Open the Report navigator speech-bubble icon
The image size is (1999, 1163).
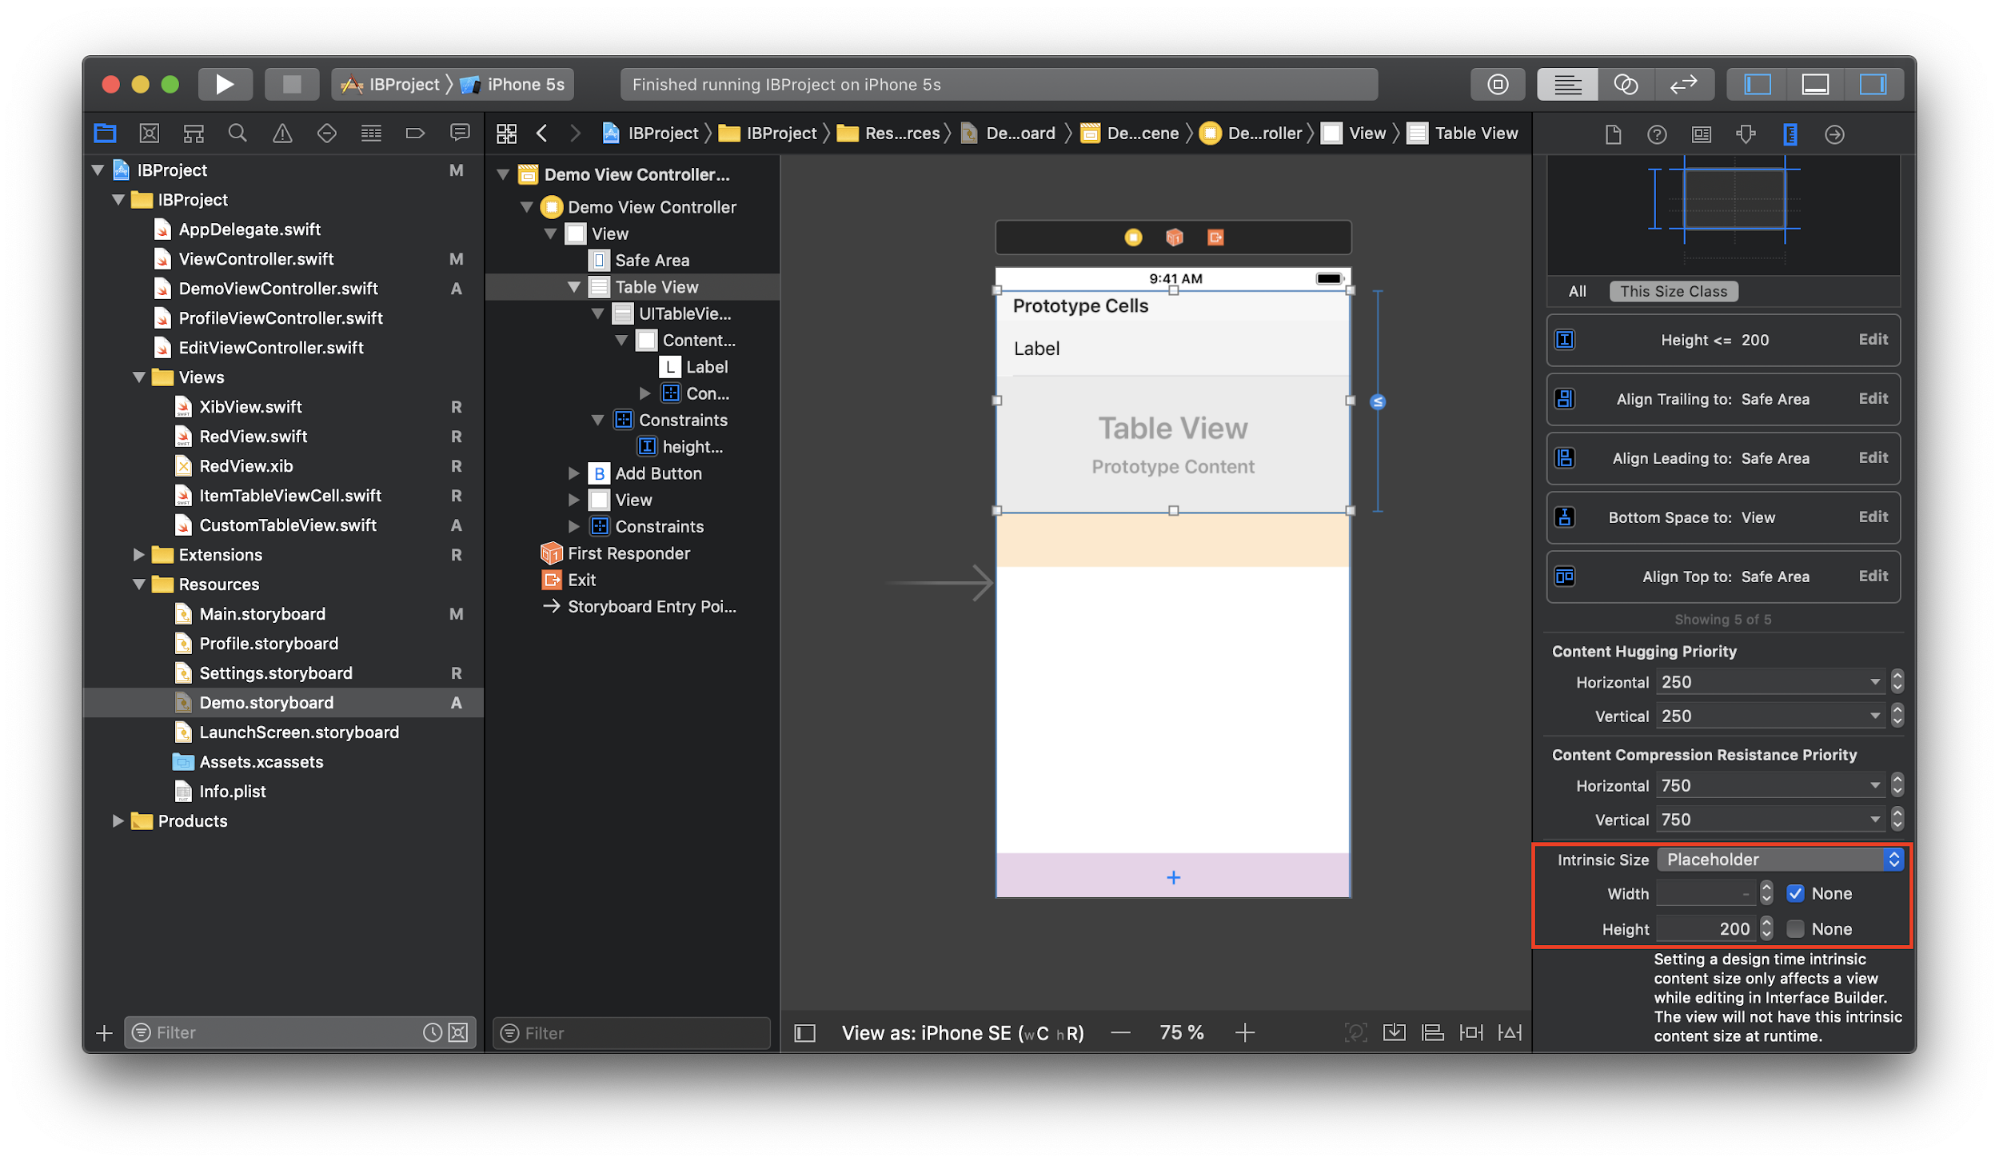460,133
